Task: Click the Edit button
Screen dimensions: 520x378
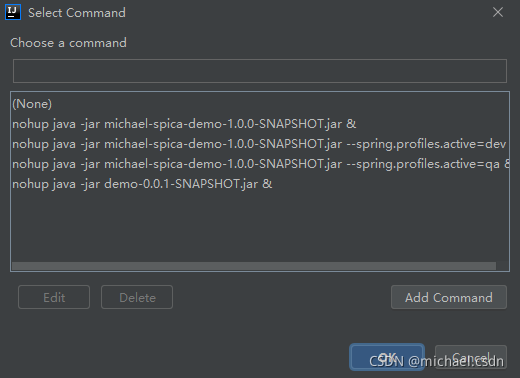Action: (54, 297)
